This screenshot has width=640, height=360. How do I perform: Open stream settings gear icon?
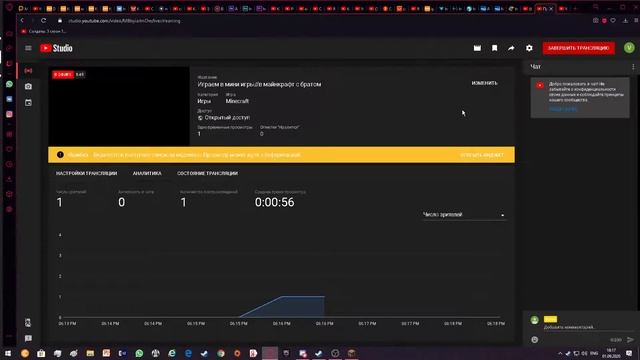pyautogui.click(x=529, y=48)
